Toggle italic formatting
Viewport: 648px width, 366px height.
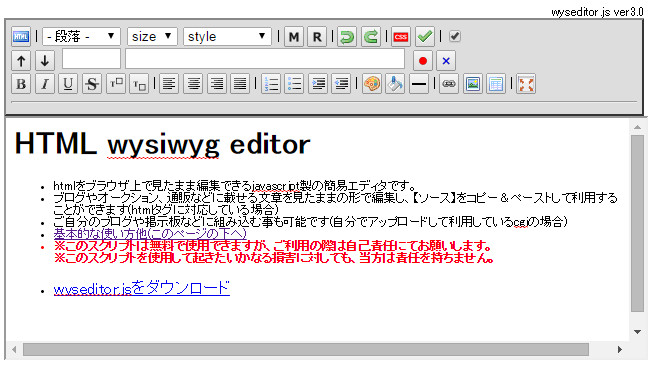(x=45, y=84)
